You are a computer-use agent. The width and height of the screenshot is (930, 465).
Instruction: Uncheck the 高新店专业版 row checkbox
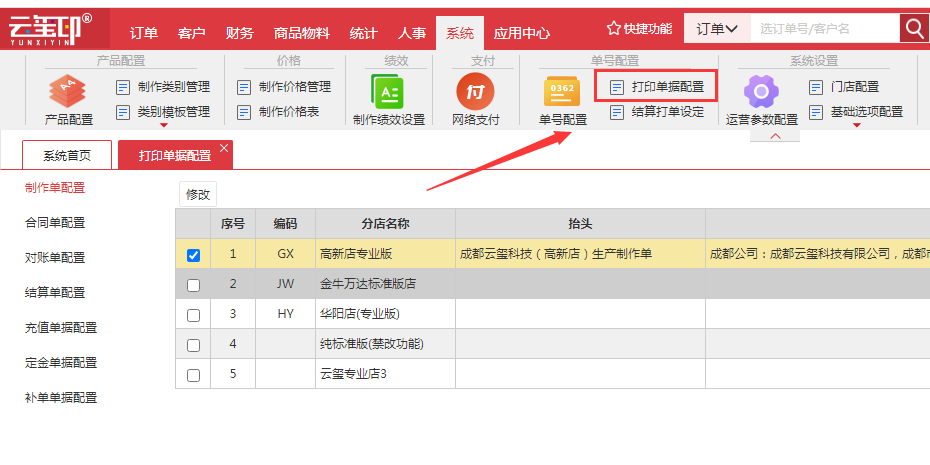194,255
